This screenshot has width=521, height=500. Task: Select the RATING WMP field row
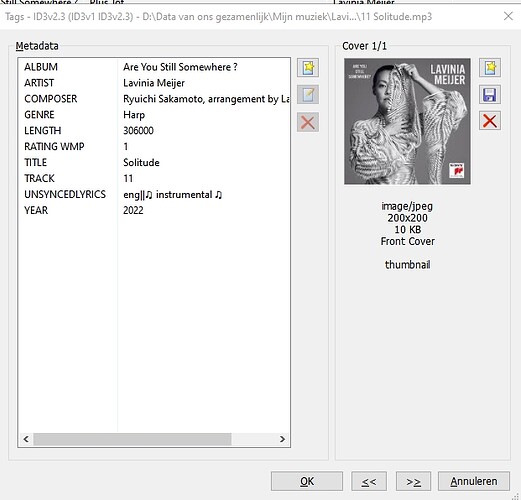pyautogui.click(x=154, y=147)
